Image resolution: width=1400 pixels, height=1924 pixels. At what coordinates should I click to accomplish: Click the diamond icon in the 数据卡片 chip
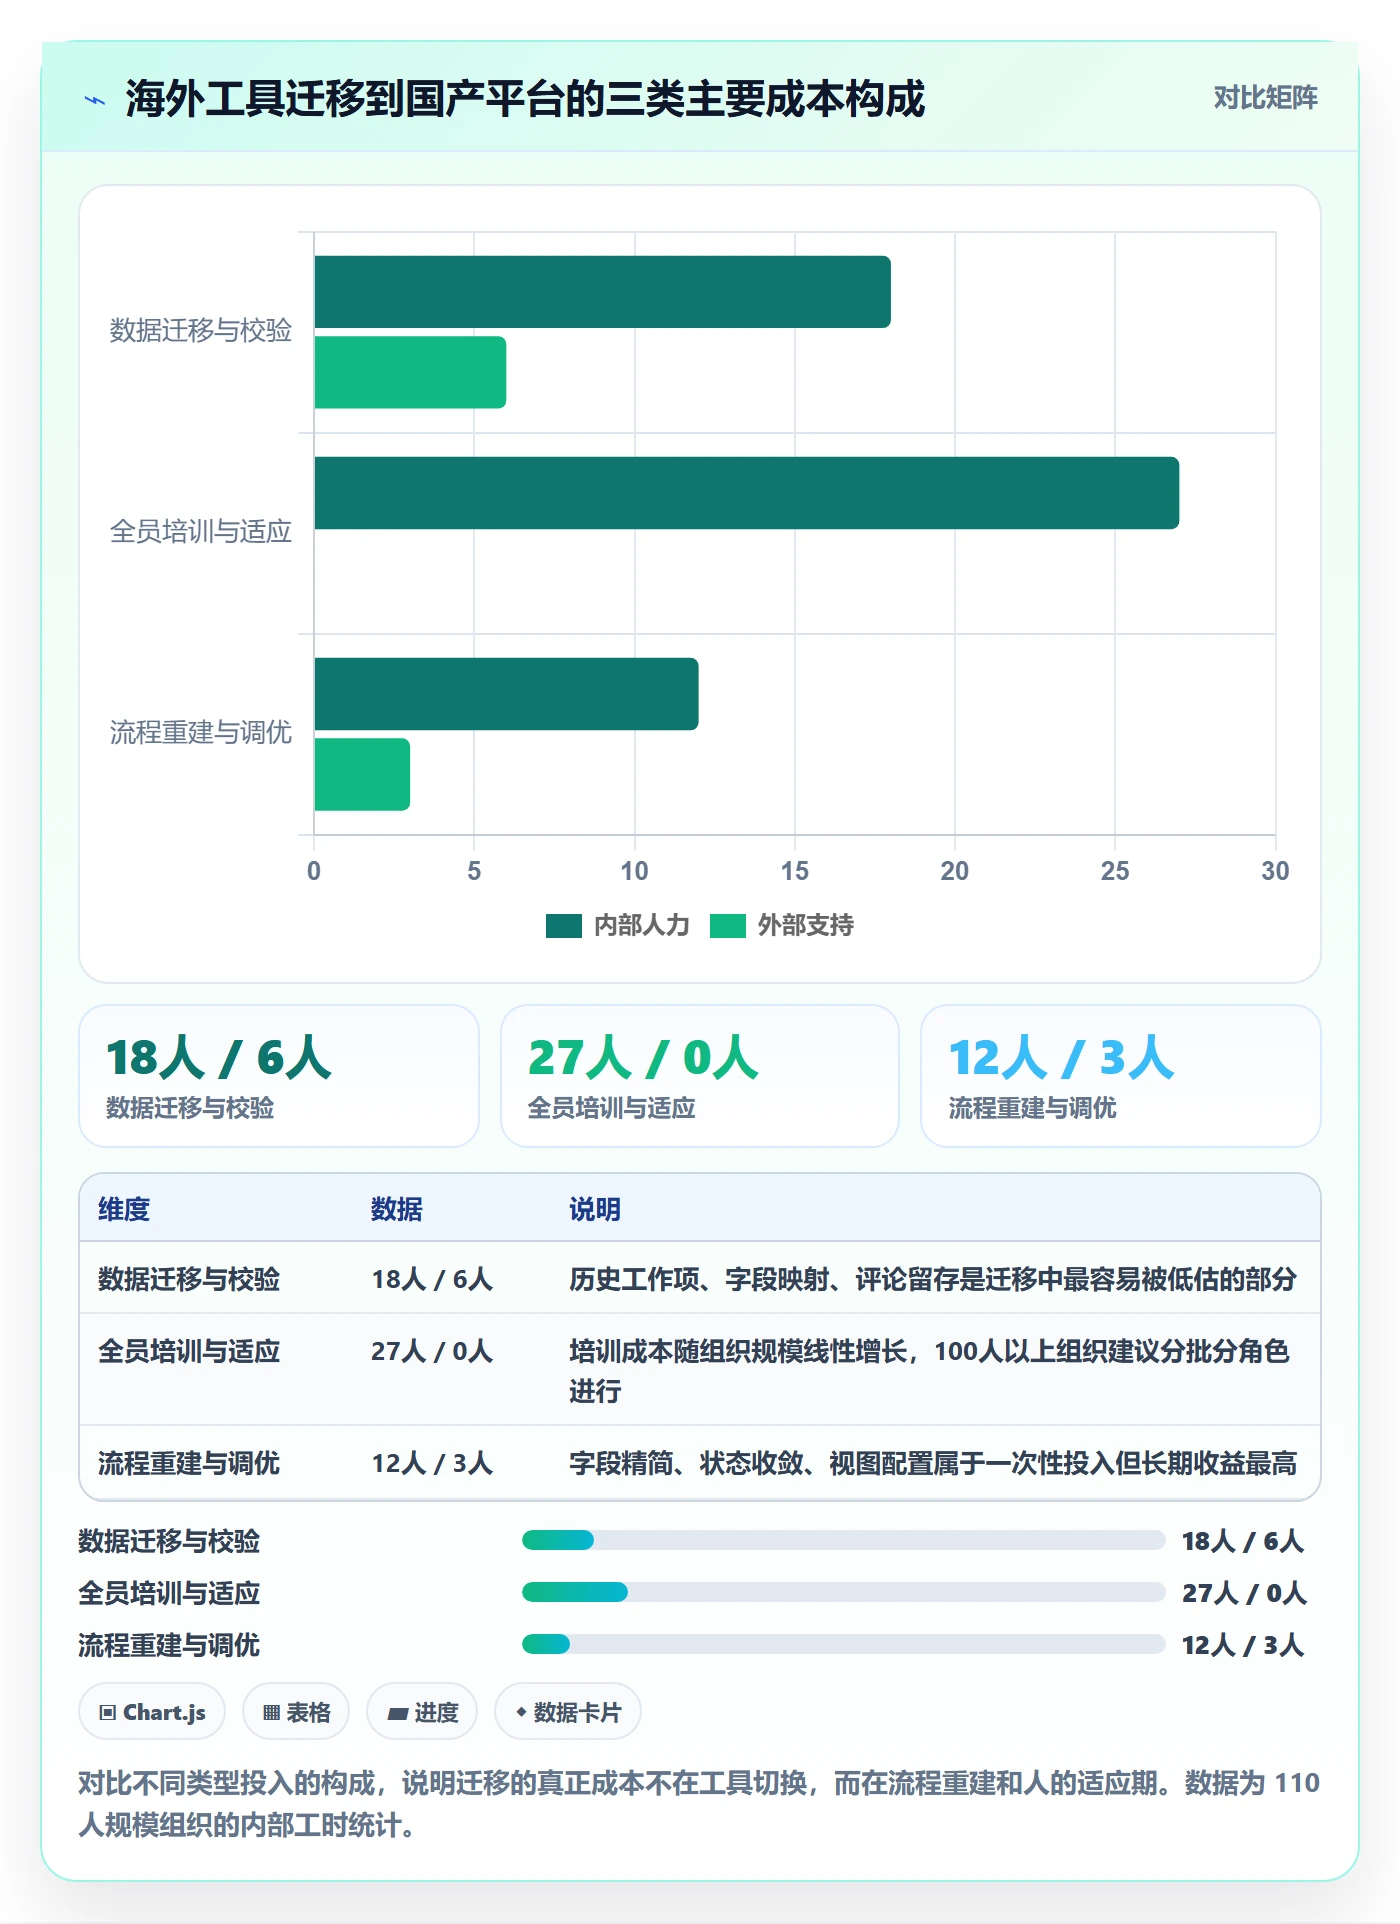[x=521, y=1712]
